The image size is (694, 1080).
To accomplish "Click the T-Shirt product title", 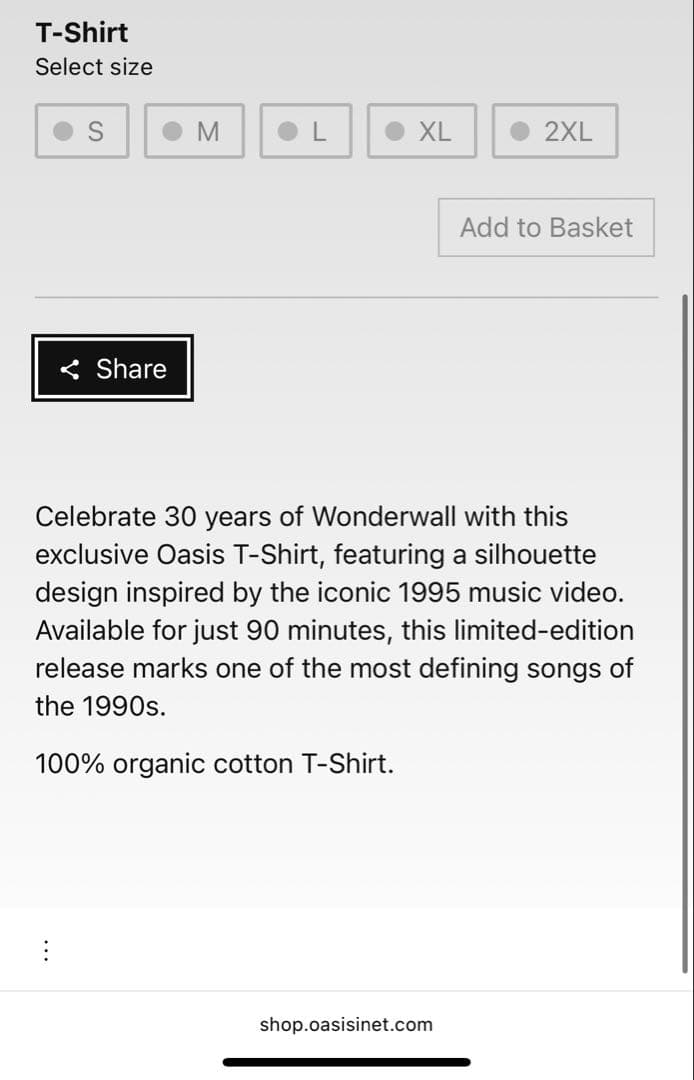I will (x=81, y=32).
